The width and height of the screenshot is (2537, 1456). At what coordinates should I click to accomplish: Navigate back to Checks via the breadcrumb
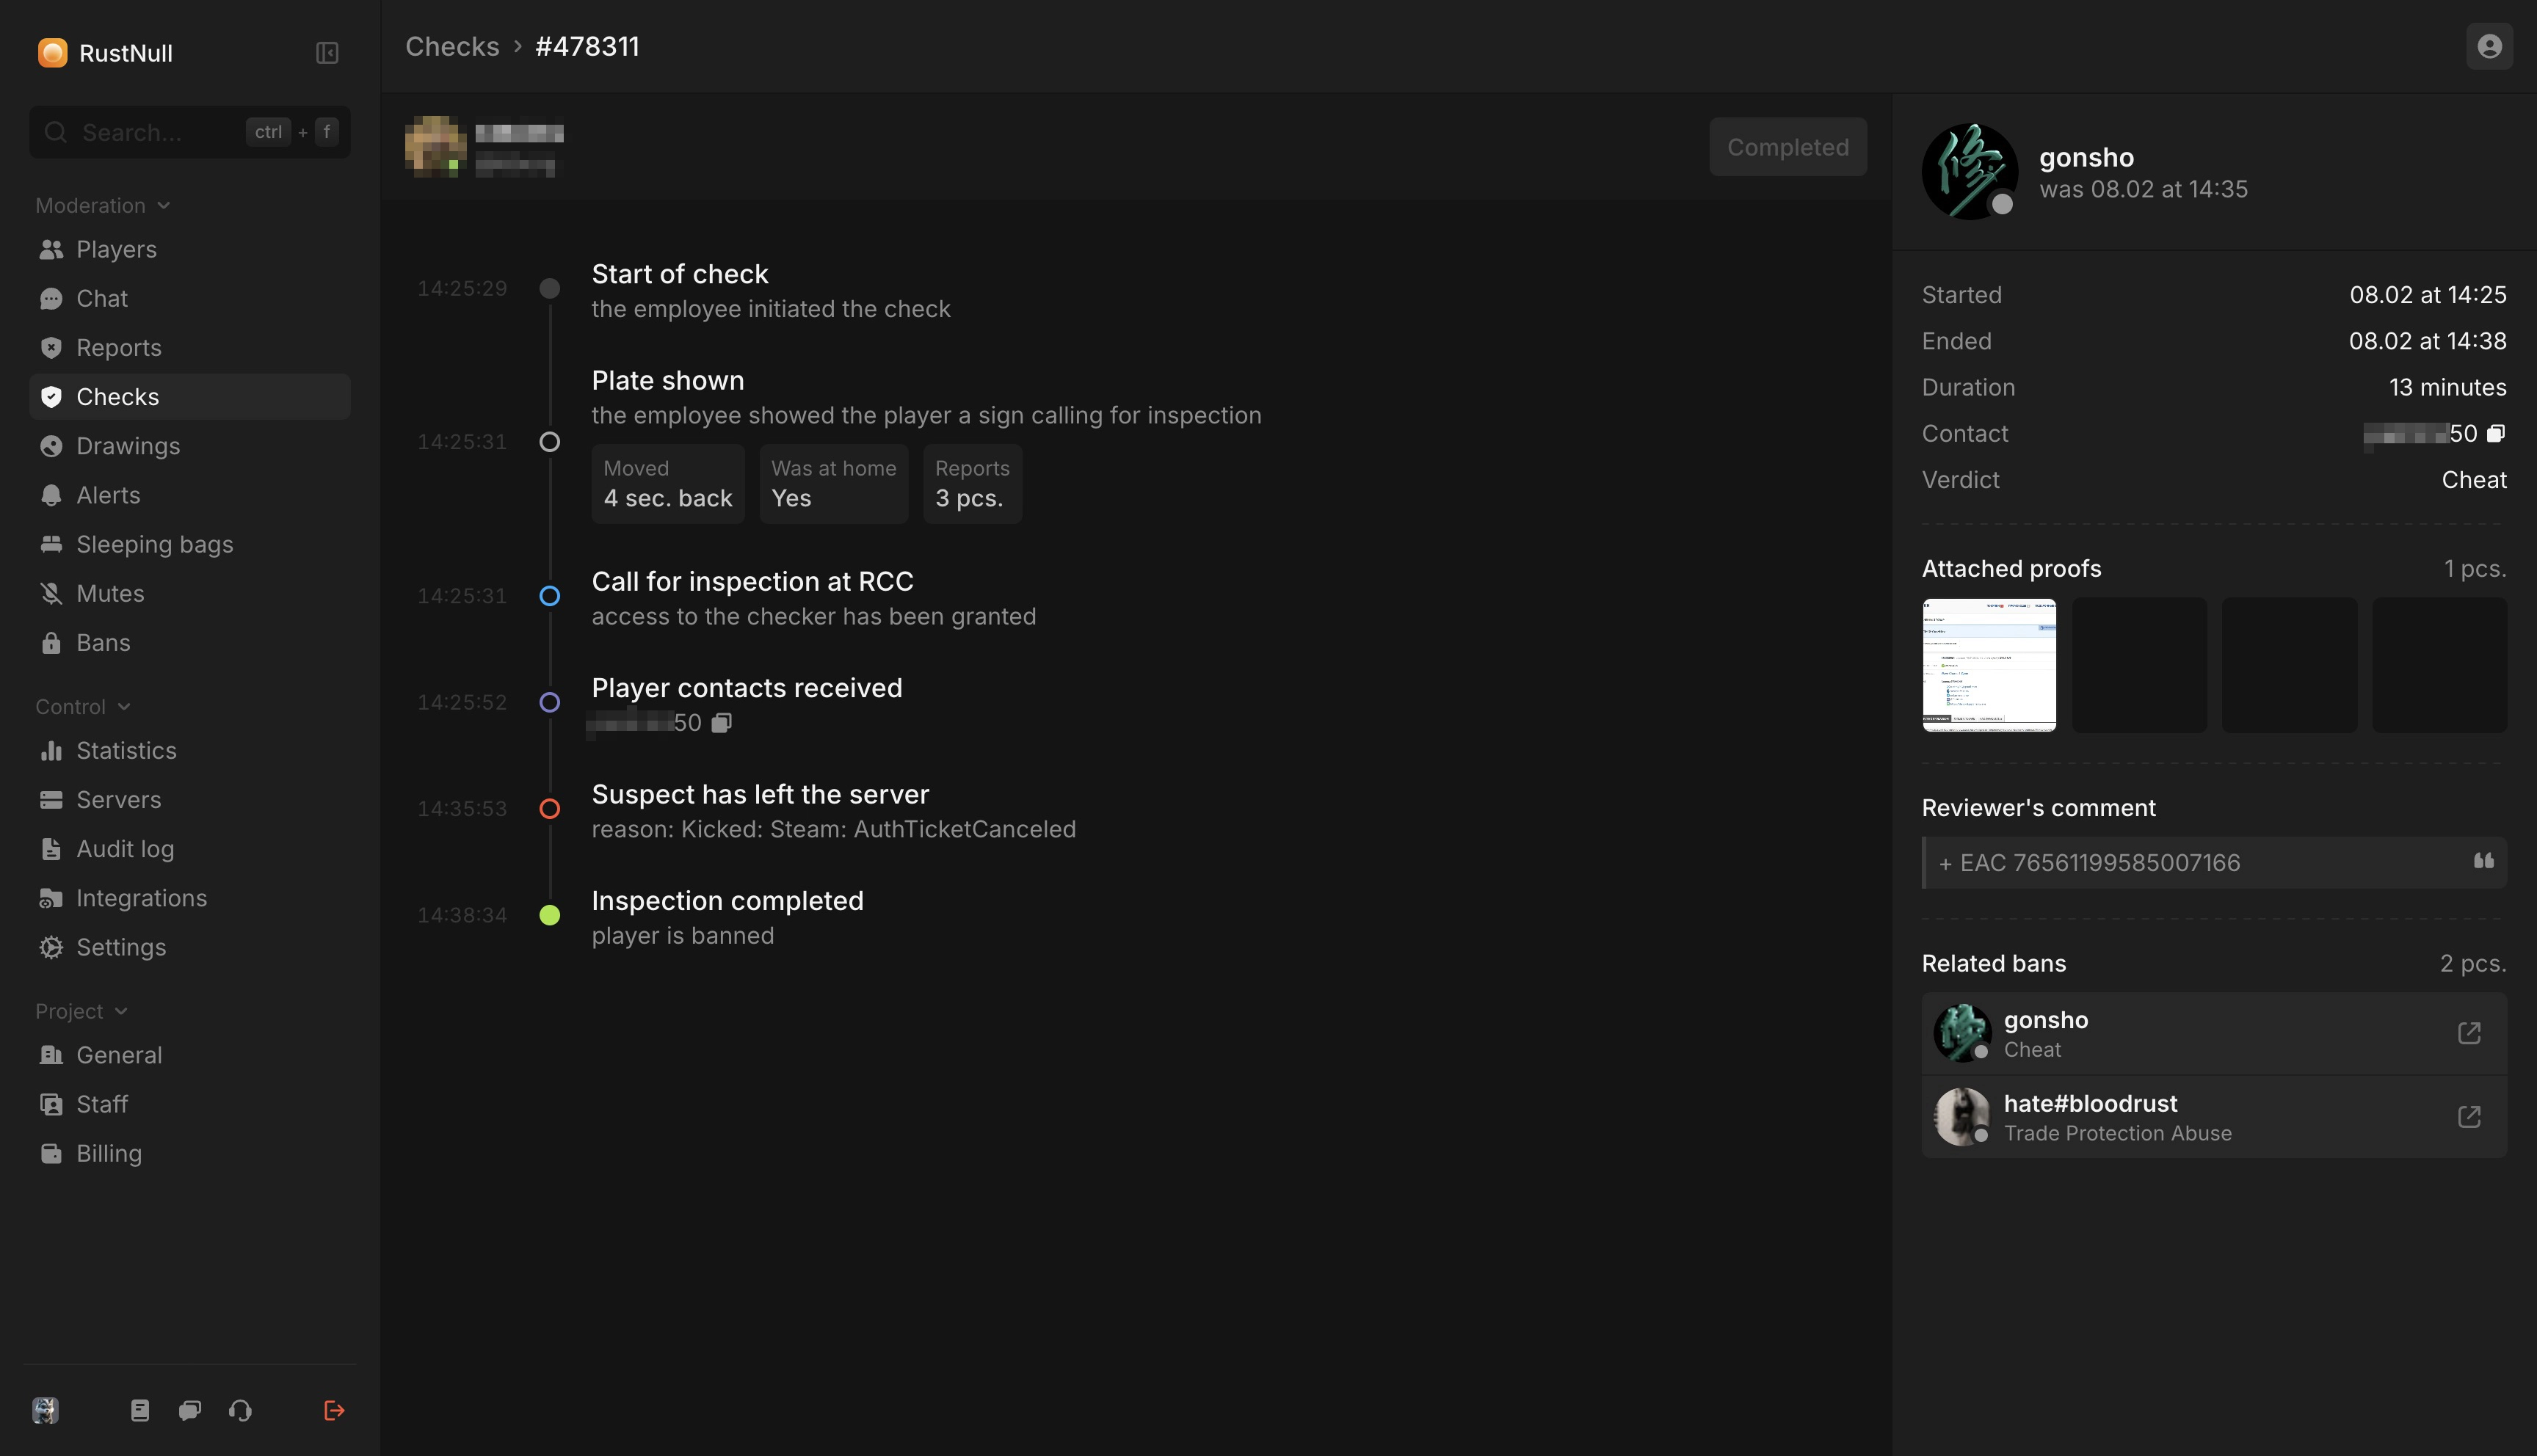452,47
